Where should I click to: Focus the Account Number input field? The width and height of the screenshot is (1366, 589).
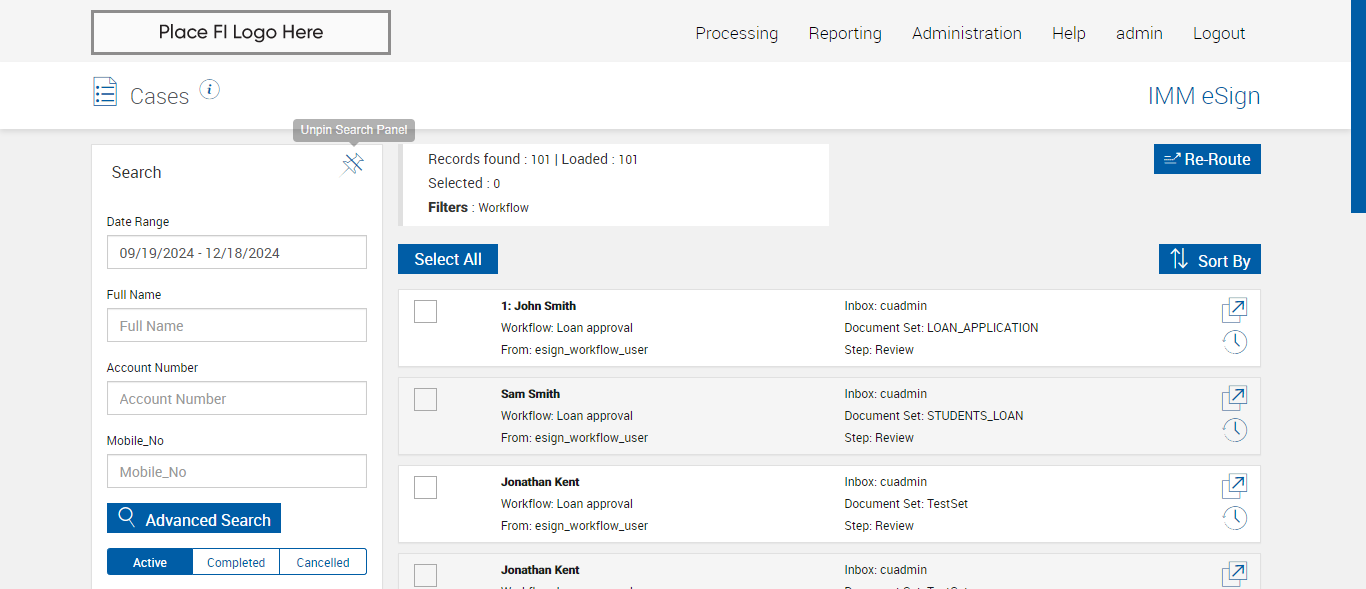click(x=237, y=399)
